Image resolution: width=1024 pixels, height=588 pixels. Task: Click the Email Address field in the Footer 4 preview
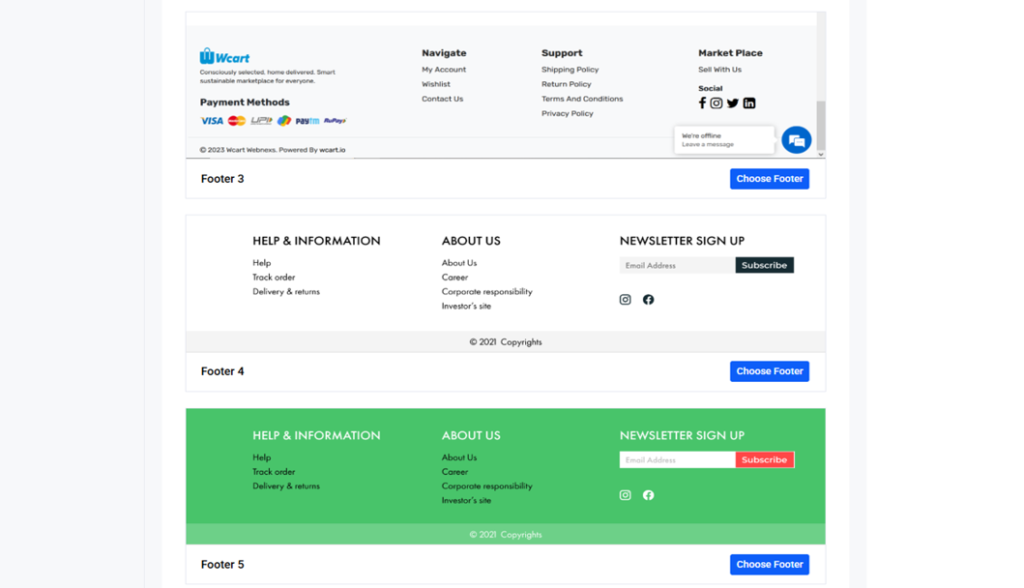(x=677, y=265)
